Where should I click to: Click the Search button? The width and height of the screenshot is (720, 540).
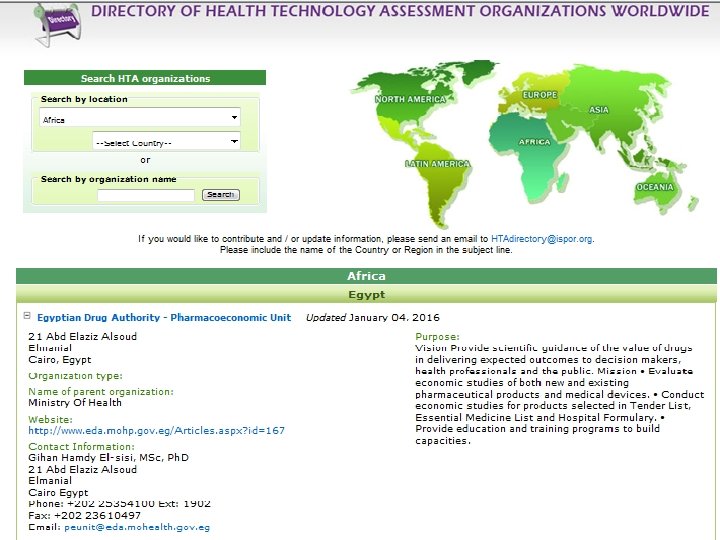point(221,195)
